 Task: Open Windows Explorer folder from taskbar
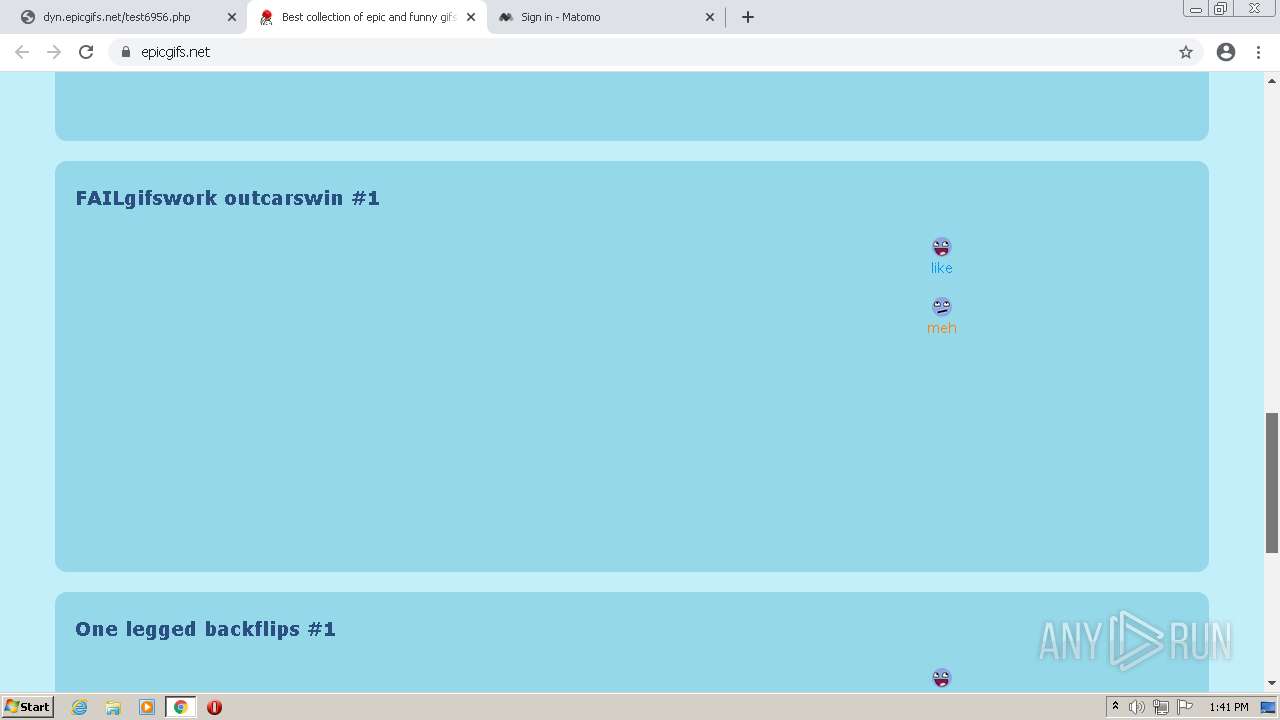click(x=113, y=707)
